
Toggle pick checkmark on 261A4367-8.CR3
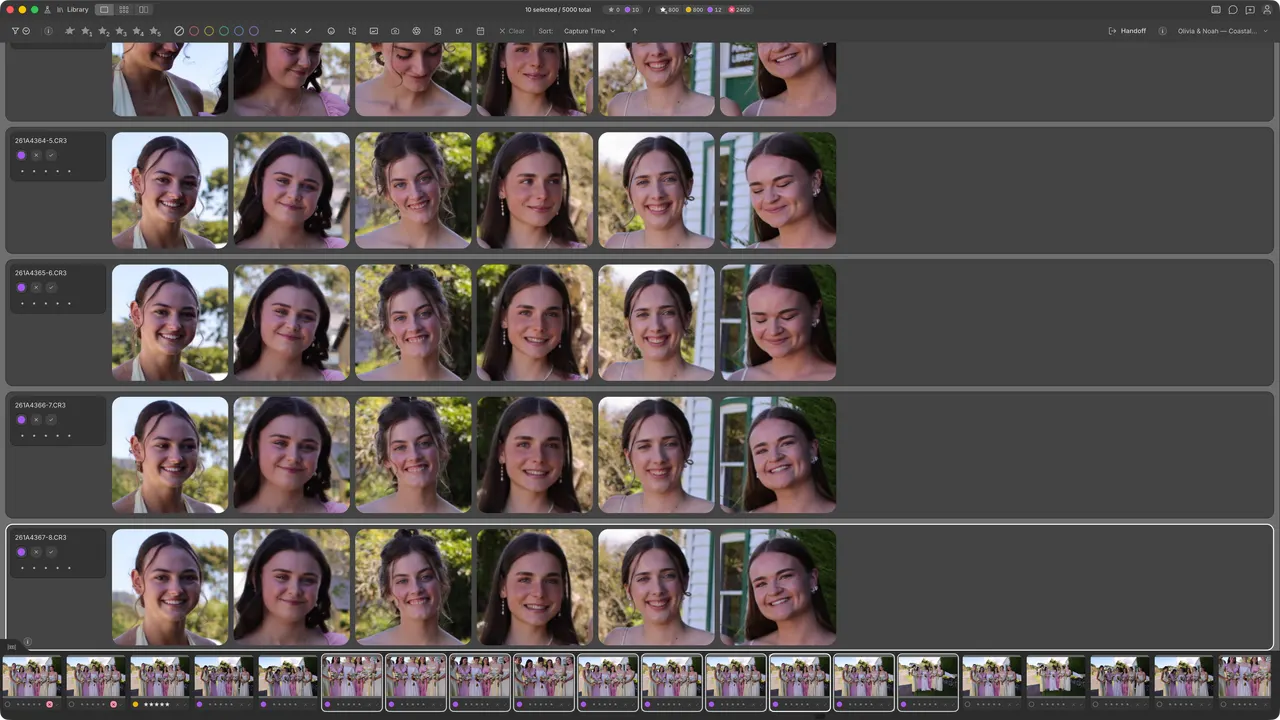(51, 552)
